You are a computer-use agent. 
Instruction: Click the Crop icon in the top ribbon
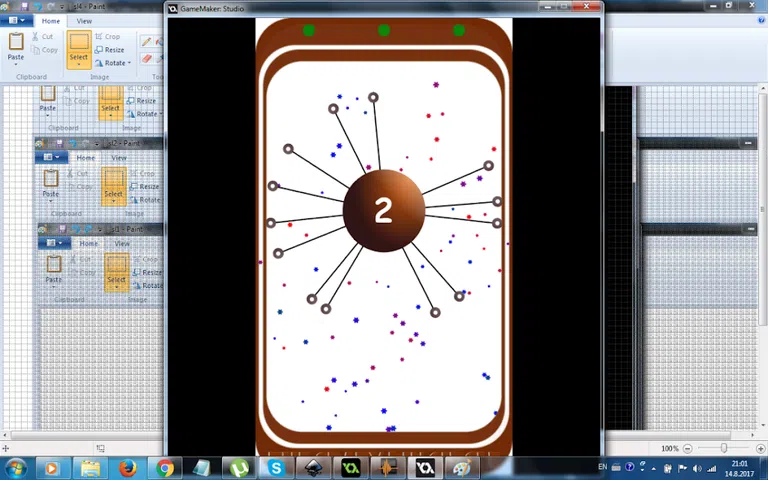(105, 37)
